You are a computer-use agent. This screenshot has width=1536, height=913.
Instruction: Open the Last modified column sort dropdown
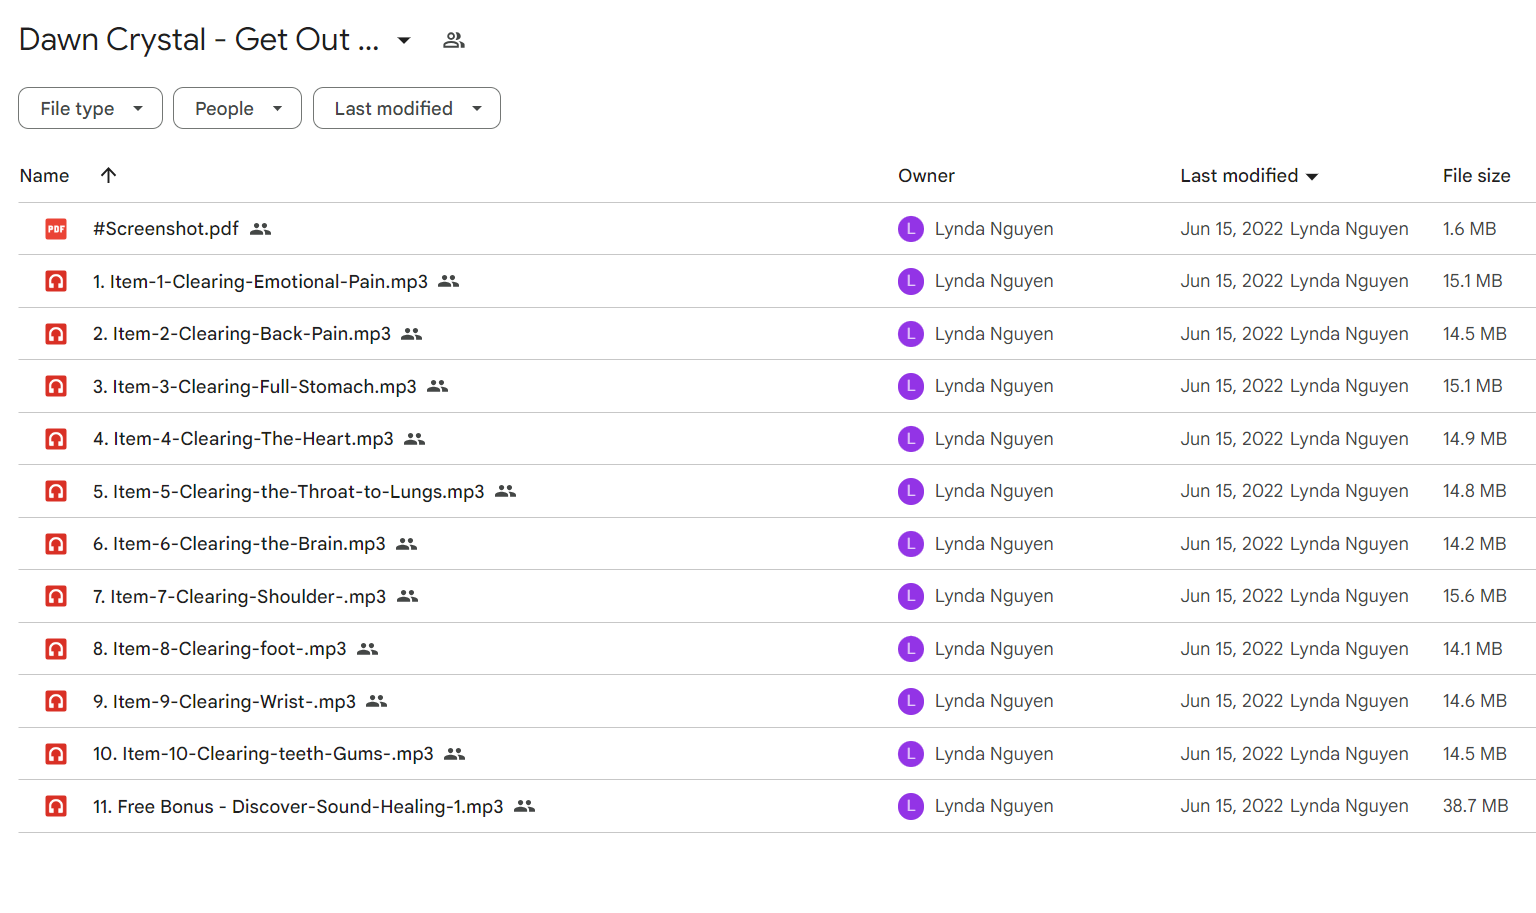click(x=1312, y=177)
